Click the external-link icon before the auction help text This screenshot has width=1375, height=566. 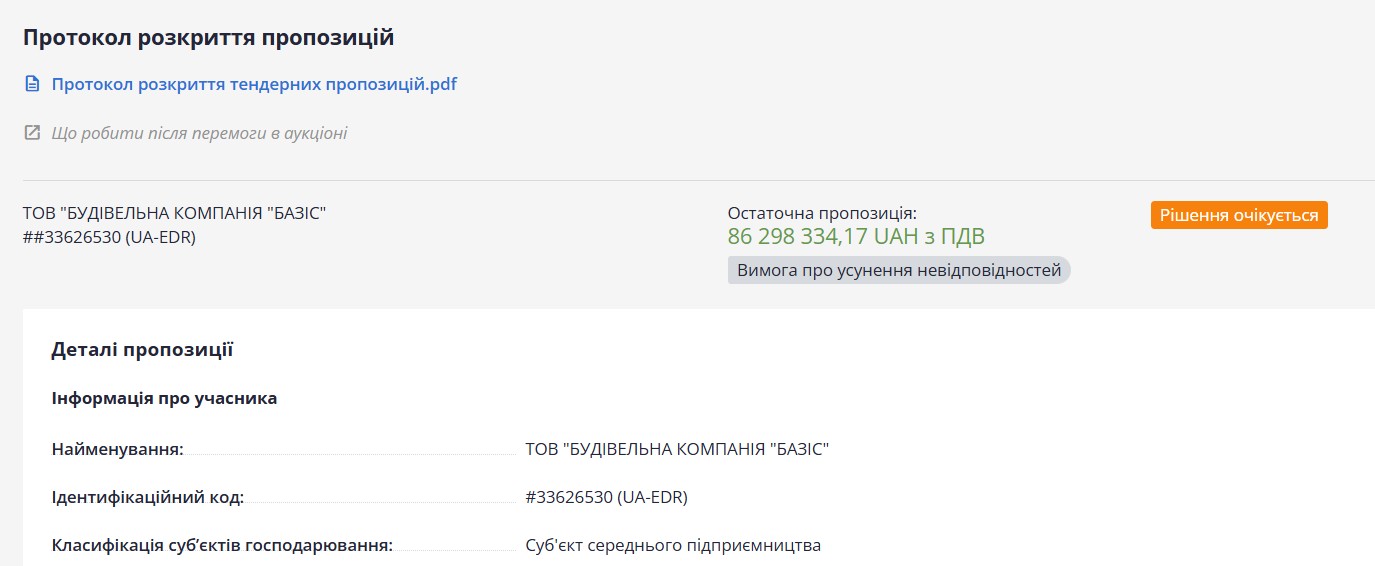click(x=32, y=133)
